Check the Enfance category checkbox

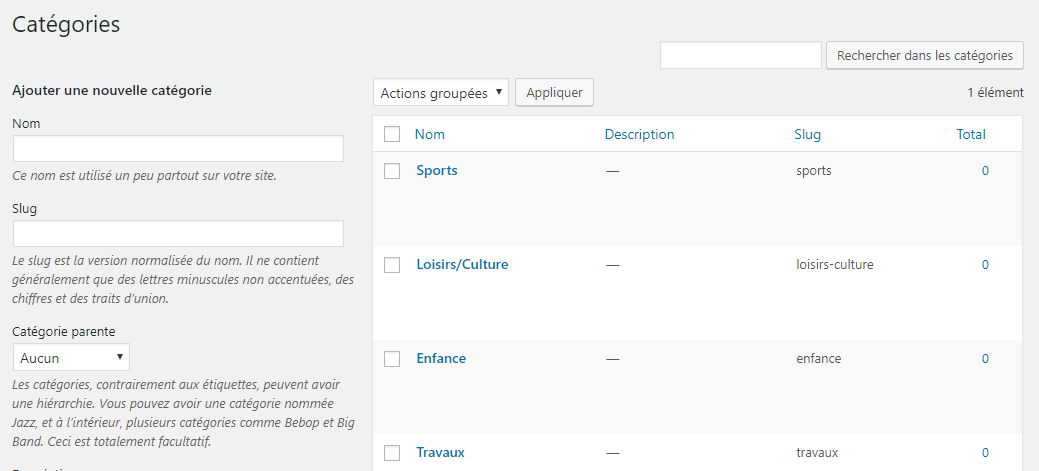coord(392,359)
